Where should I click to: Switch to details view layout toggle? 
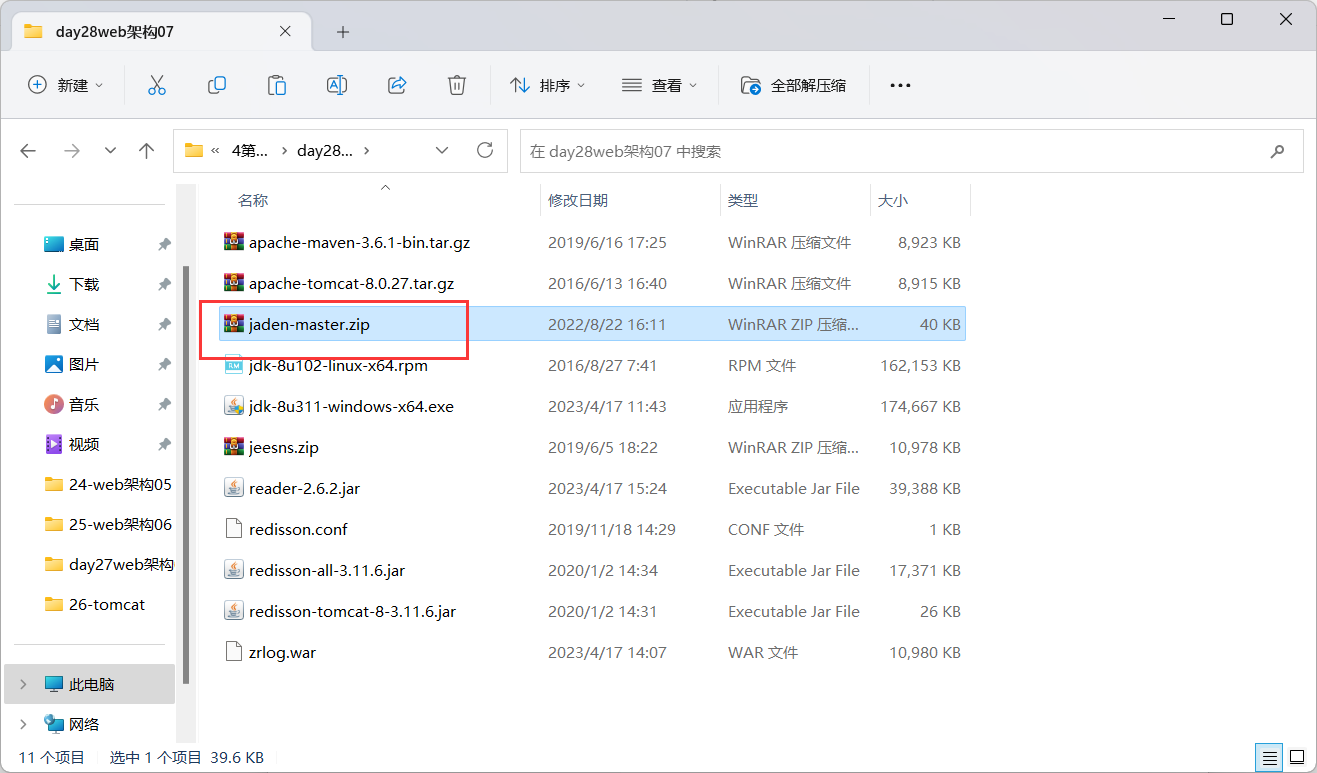tap(1268, 757)
